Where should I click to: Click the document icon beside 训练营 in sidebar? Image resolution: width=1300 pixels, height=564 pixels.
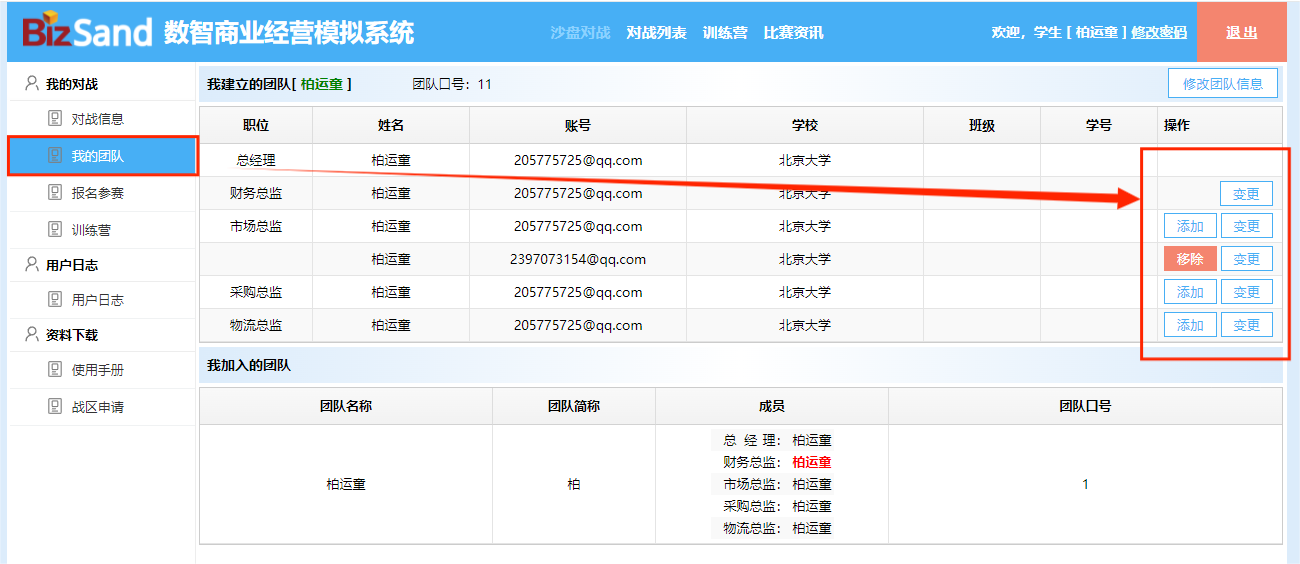[55, 230]
